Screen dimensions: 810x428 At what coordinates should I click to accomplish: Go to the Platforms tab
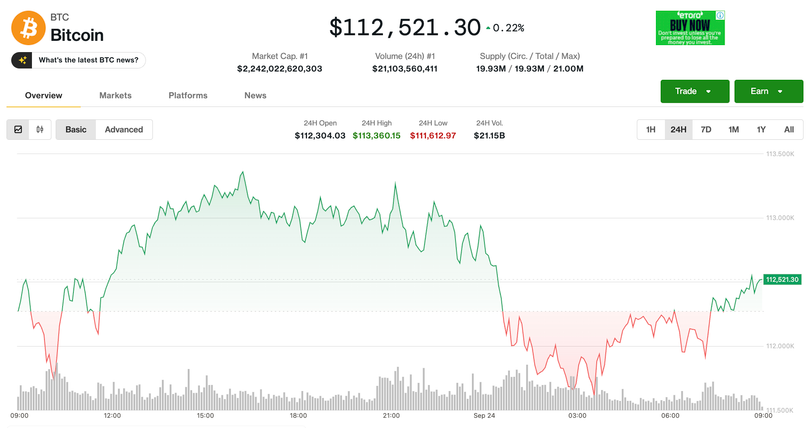[188, 95]
